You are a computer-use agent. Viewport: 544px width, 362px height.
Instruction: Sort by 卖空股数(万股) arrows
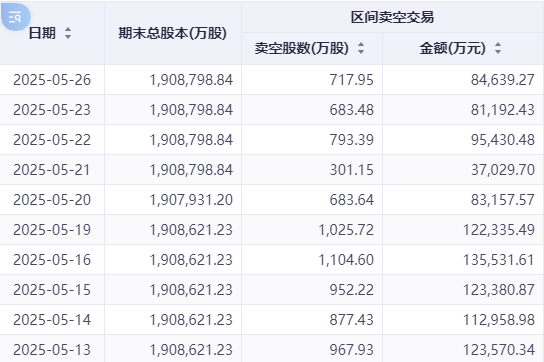pyautogui.click(x=361, y=48)
